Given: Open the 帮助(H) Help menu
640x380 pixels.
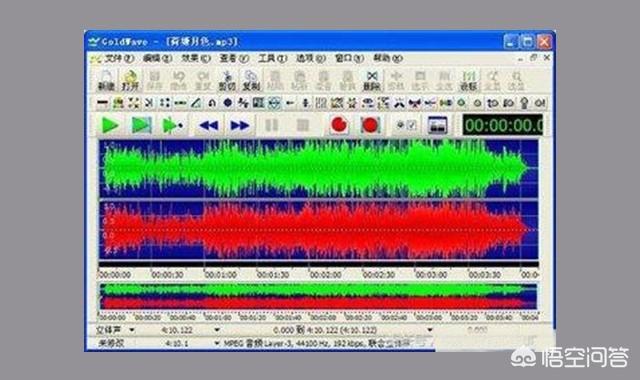Looking at the screenshot, I should coord(388,59).
